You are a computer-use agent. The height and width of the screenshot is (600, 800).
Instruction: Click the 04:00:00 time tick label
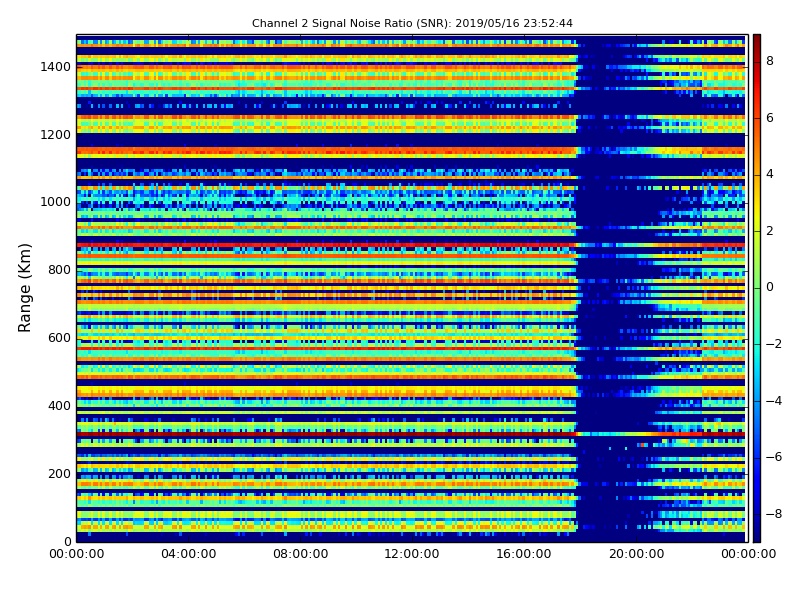click(189, 554)
